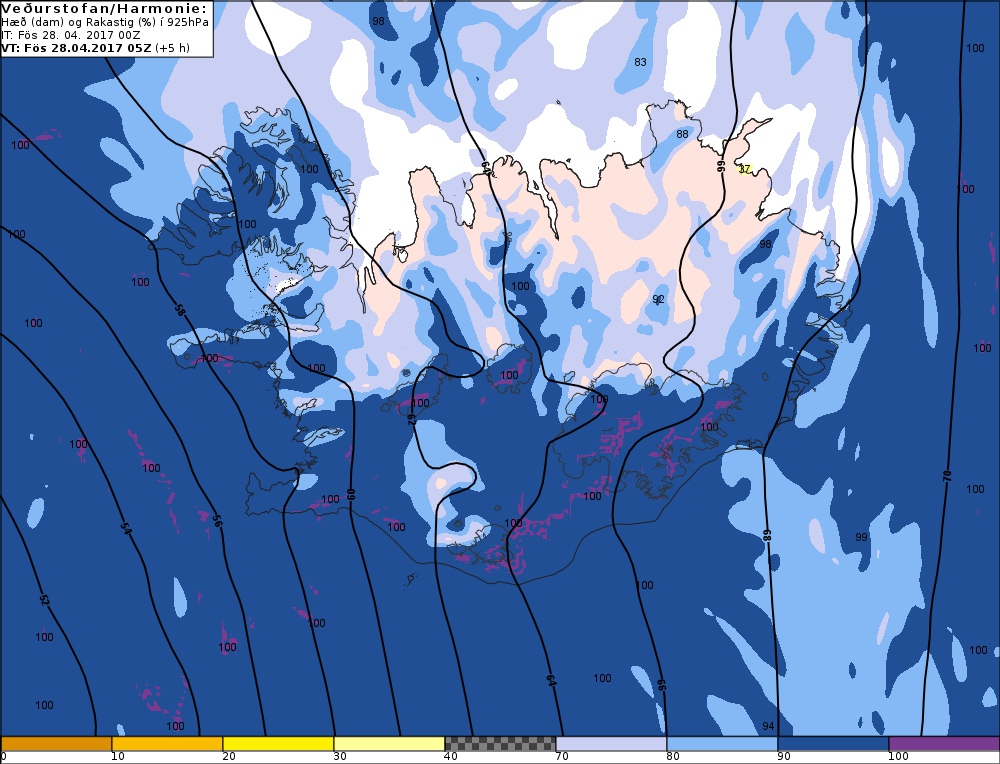Screen dimensions: 1000x764
Task: Click the 'Veðurstofan/Harmonie:' title text
Action: click(105, 9)
